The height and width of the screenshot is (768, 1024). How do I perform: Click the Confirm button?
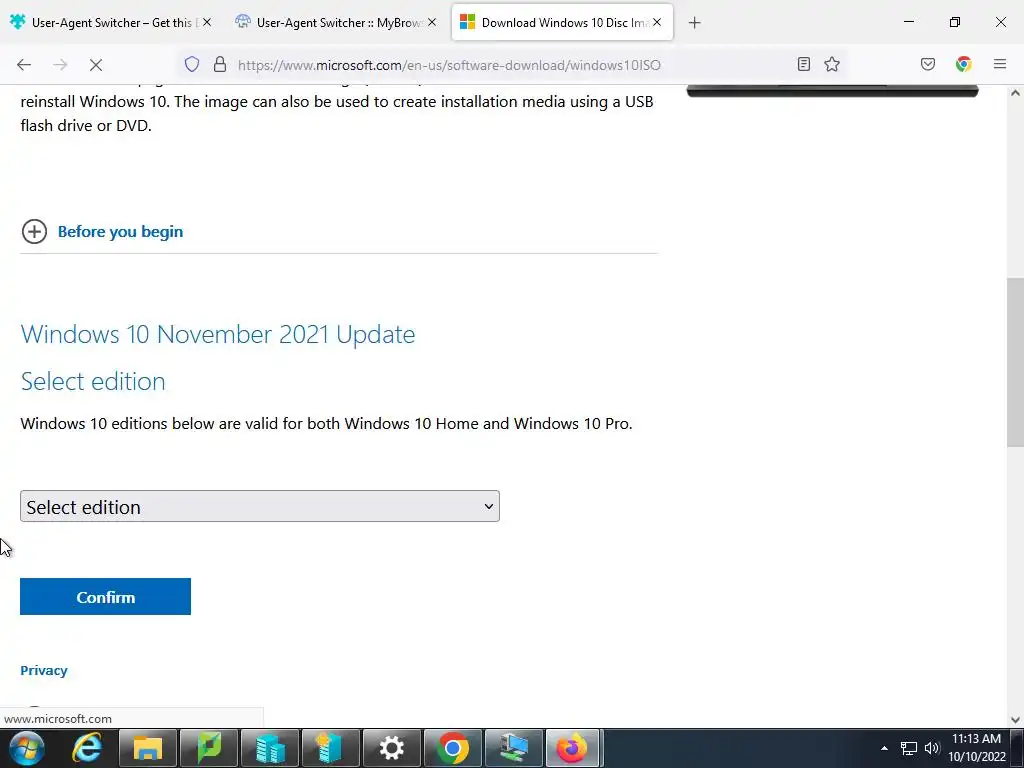(x=105, y=596)
